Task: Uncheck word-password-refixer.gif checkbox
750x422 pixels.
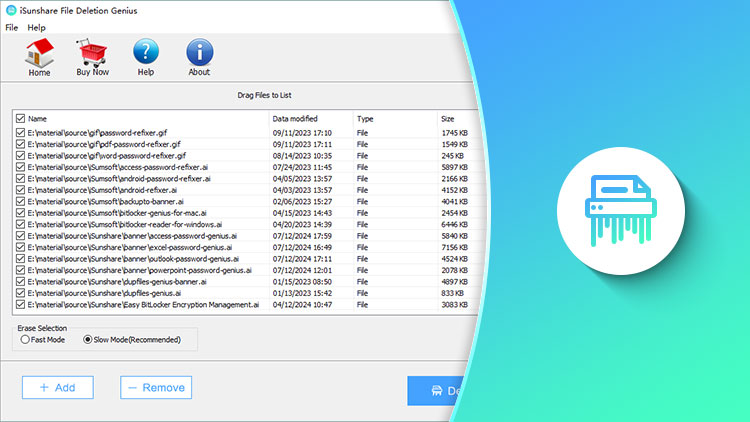Action: click(20, 155)
